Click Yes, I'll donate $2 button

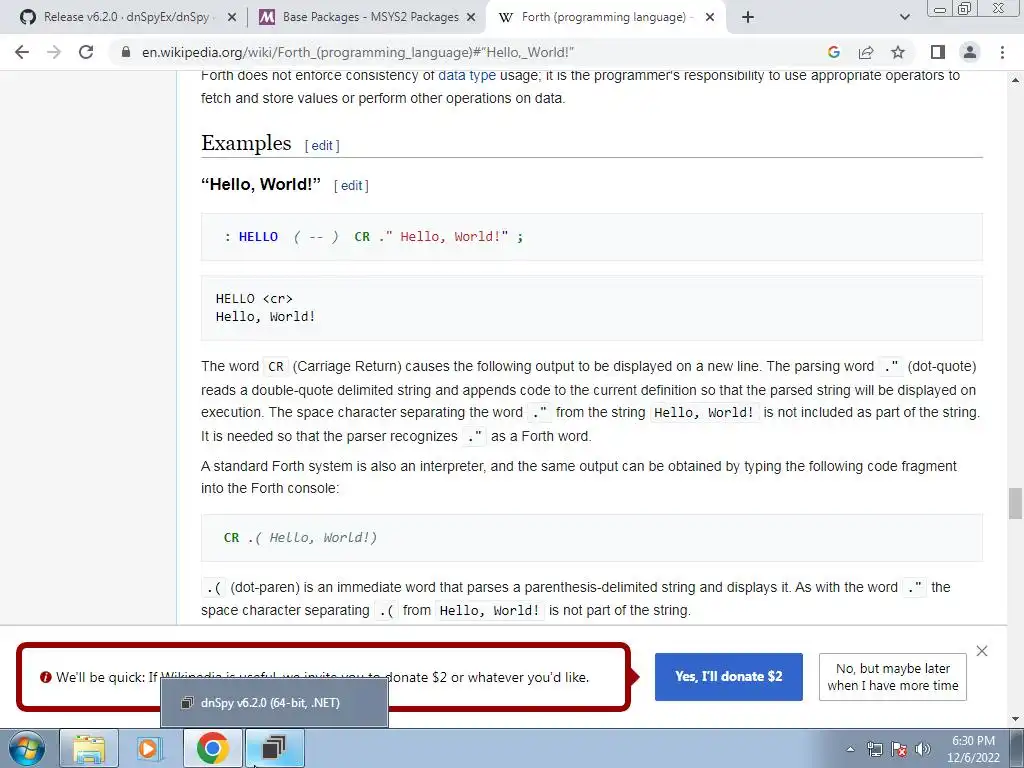(x=729, y=677)
